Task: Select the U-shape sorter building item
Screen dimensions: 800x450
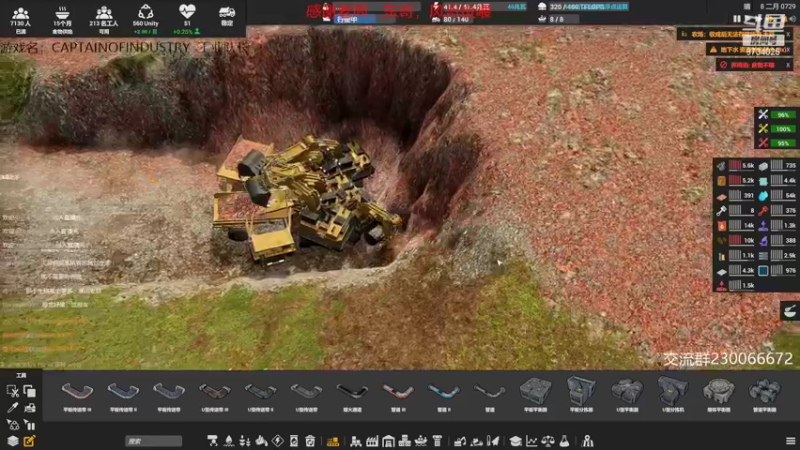Action: tap(673, 395)
